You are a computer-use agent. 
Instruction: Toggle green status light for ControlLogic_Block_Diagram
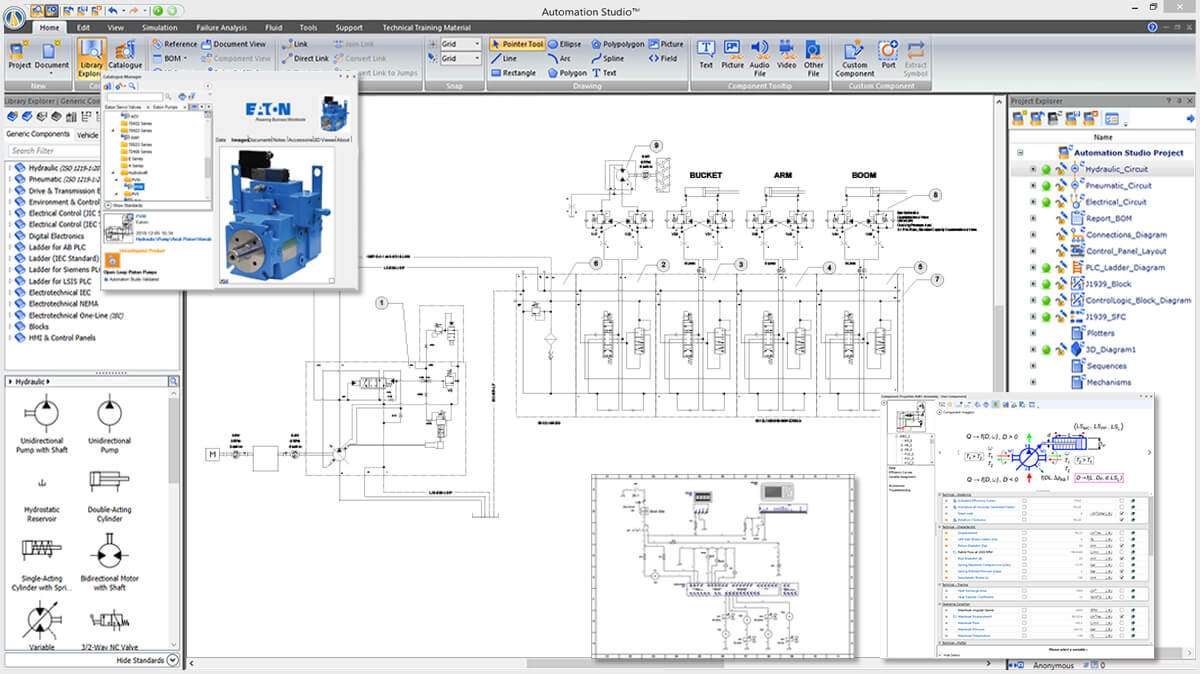click(x=1047, y=300)
